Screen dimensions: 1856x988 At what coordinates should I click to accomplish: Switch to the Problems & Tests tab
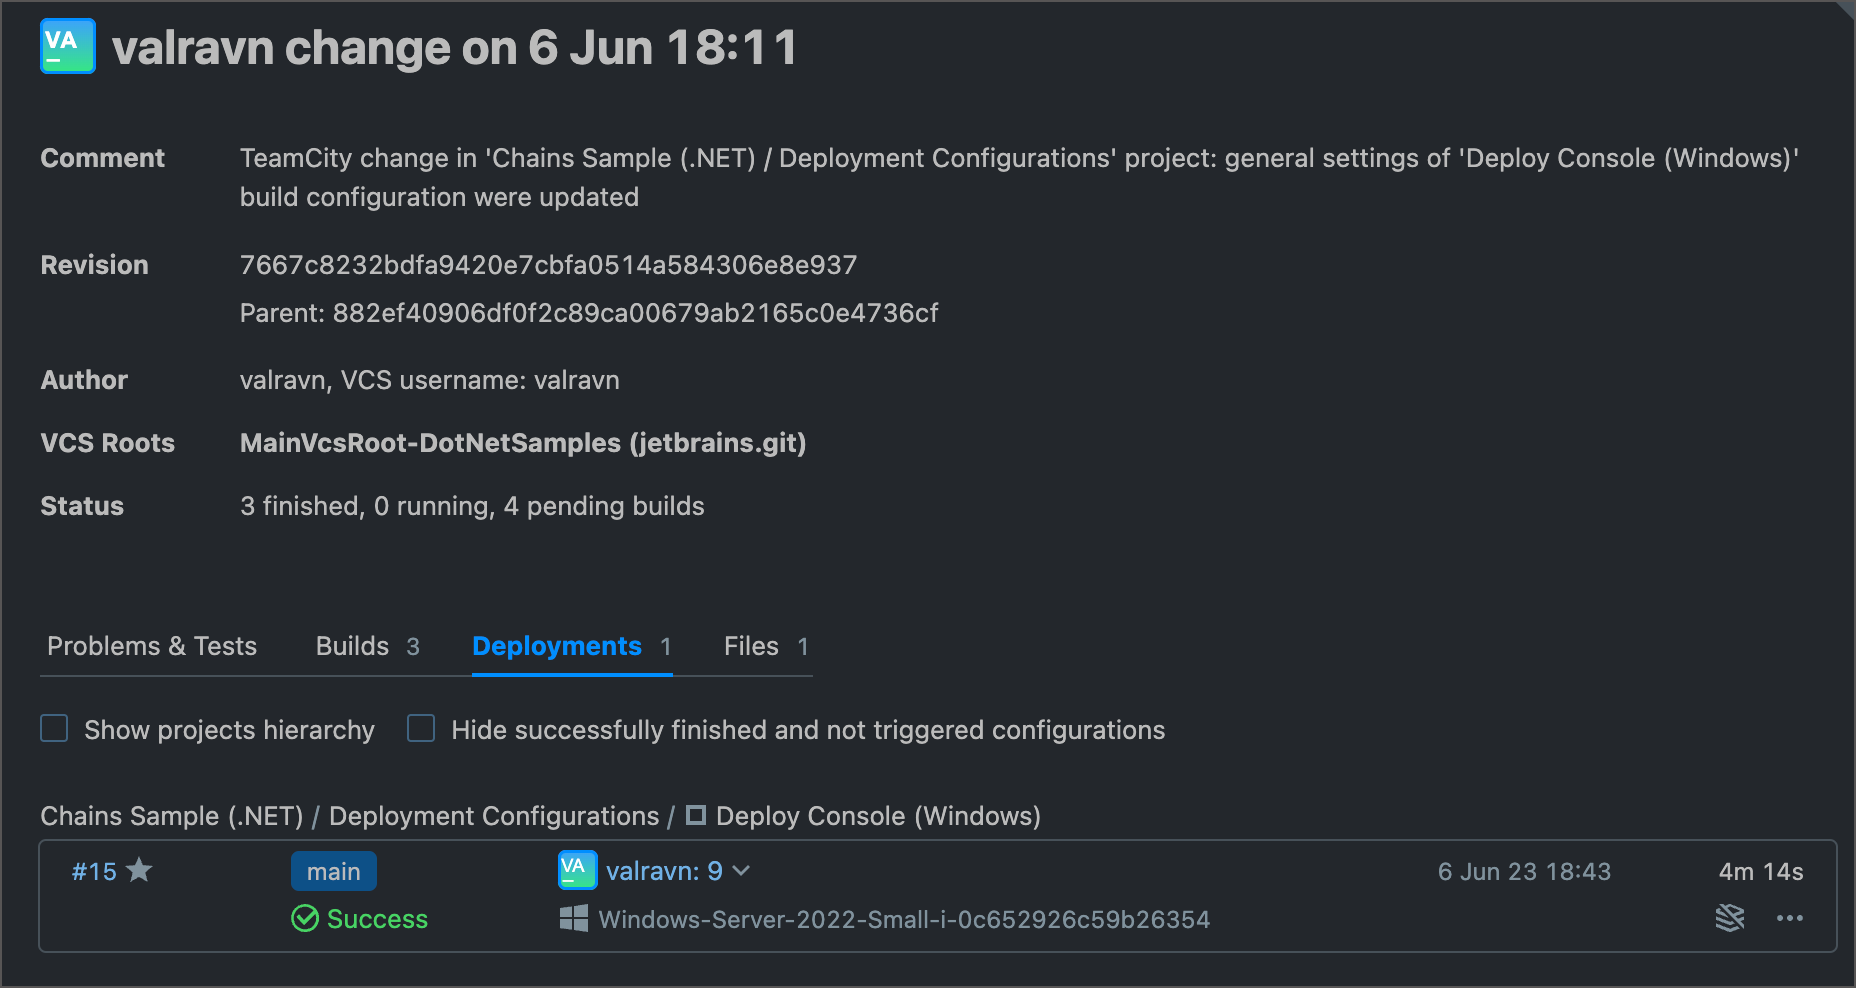coord(152,646)
